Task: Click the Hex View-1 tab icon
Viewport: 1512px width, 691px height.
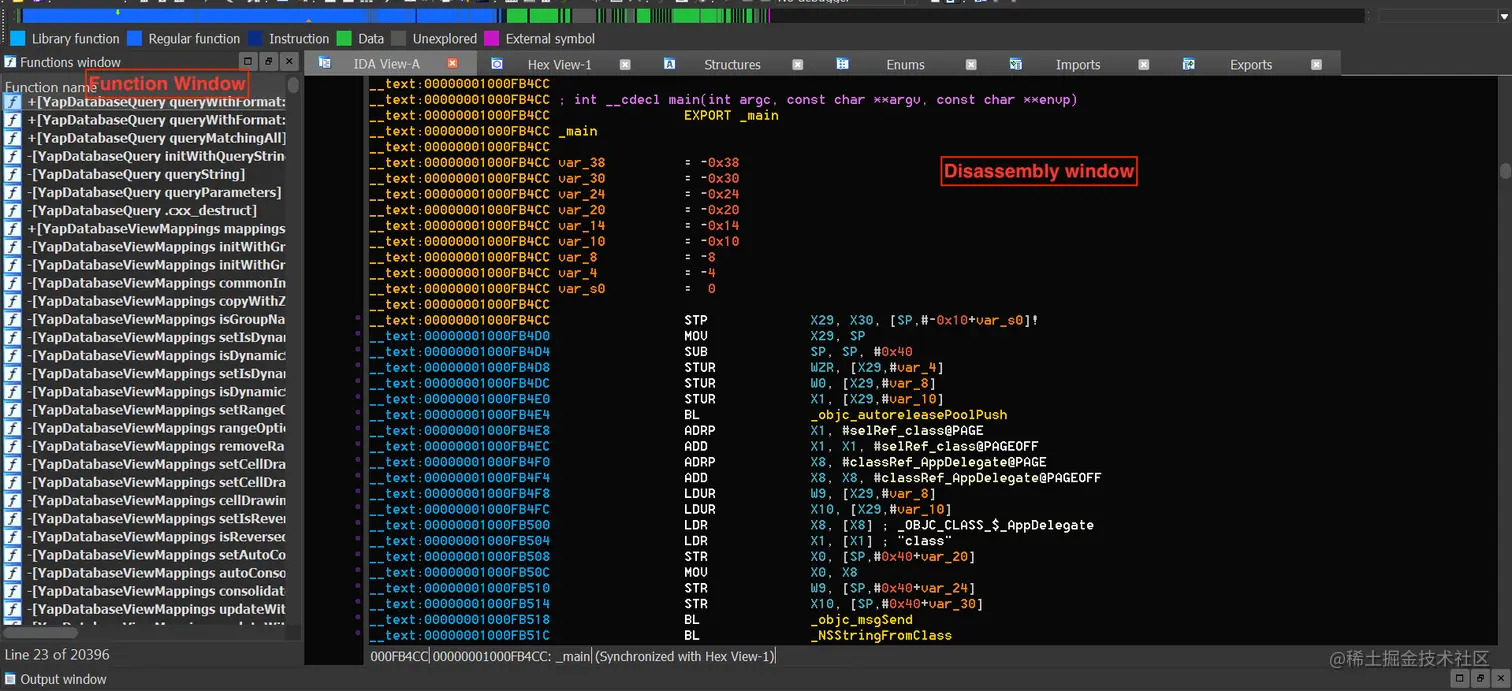Action: click(497, 63)
